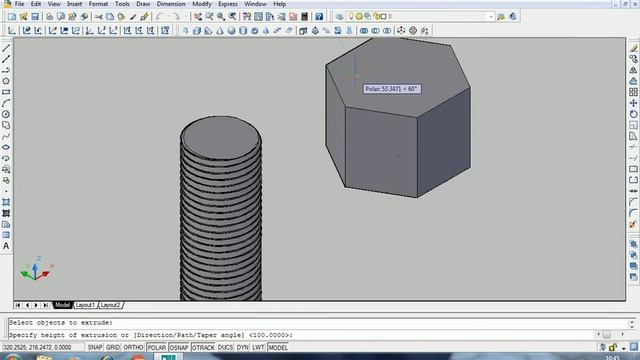
Task: Open the Format menu
Action: coord(98,4)
